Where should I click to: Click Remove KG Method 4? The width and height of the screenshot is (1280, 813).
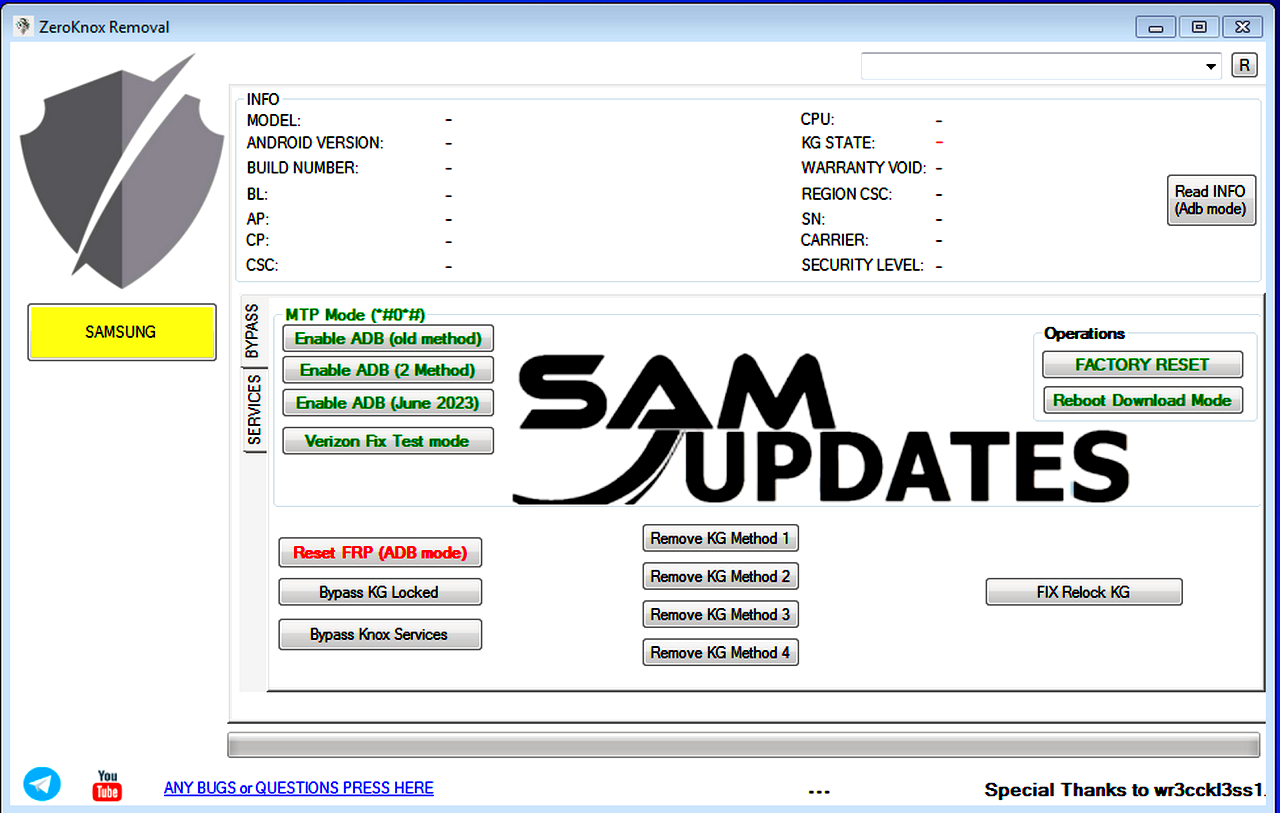(720, 652)
